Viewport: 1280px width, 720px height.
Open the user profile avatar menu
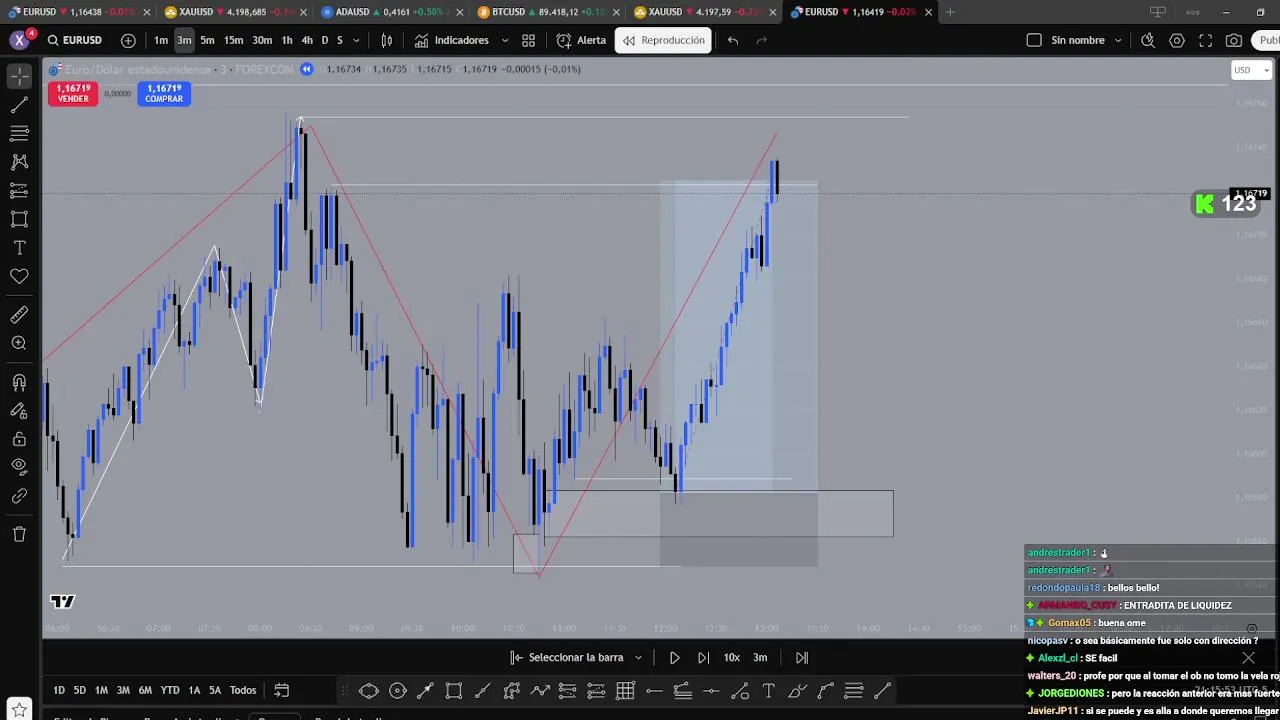pyautogui.click(x=19, y=40)
